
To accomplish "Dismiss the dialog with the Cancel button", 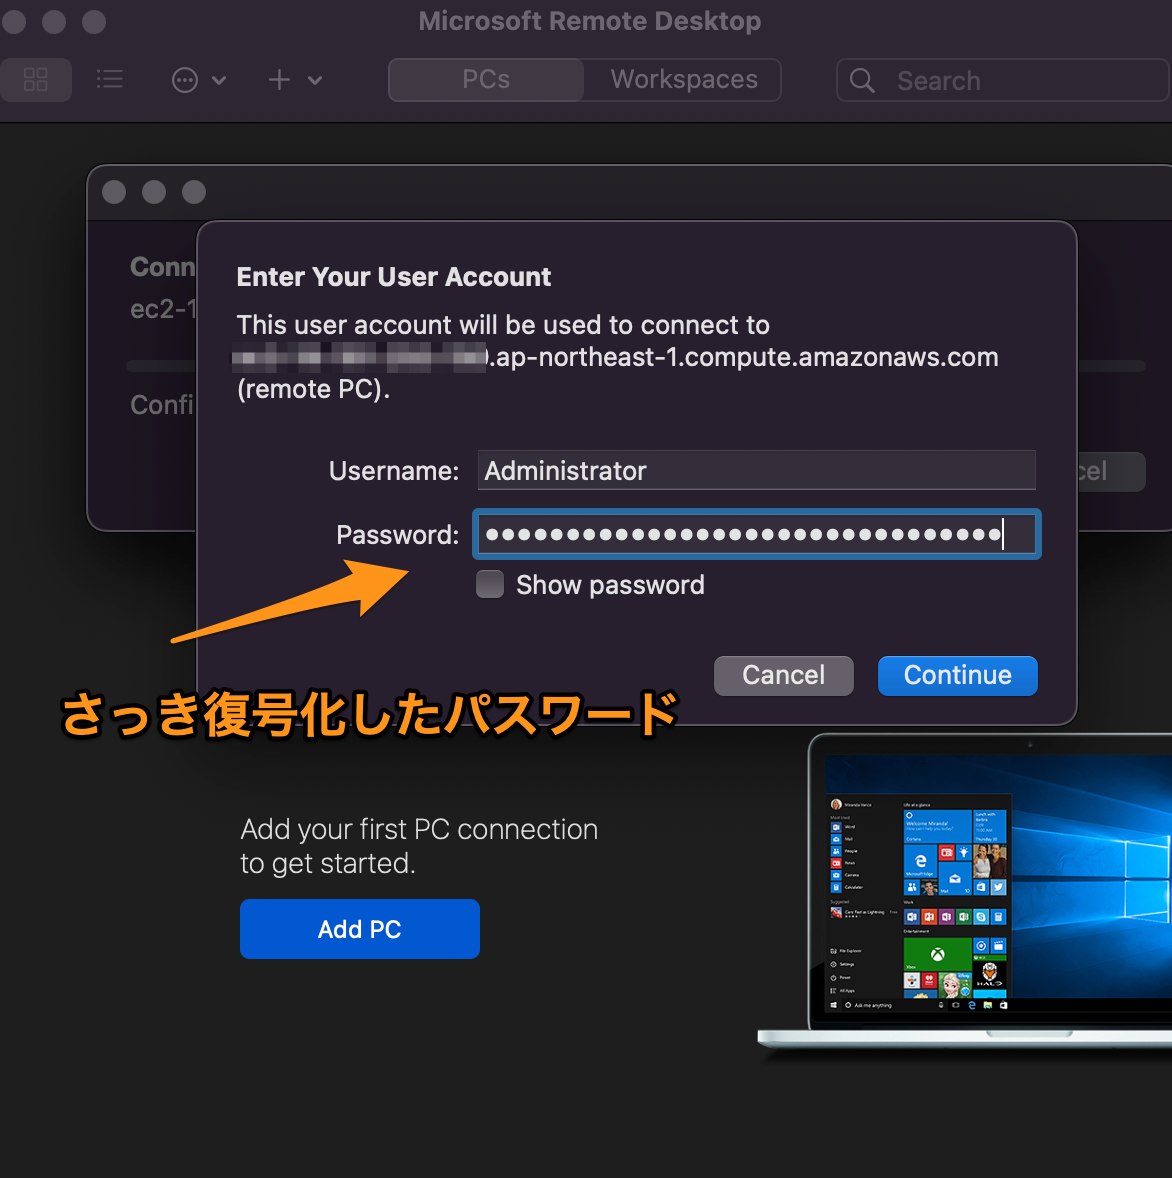I will 783,675.
